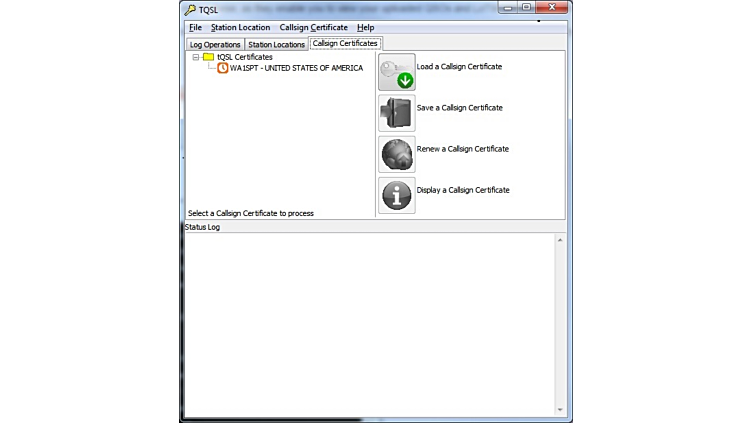Open the Station Location menu

[240, 27]
